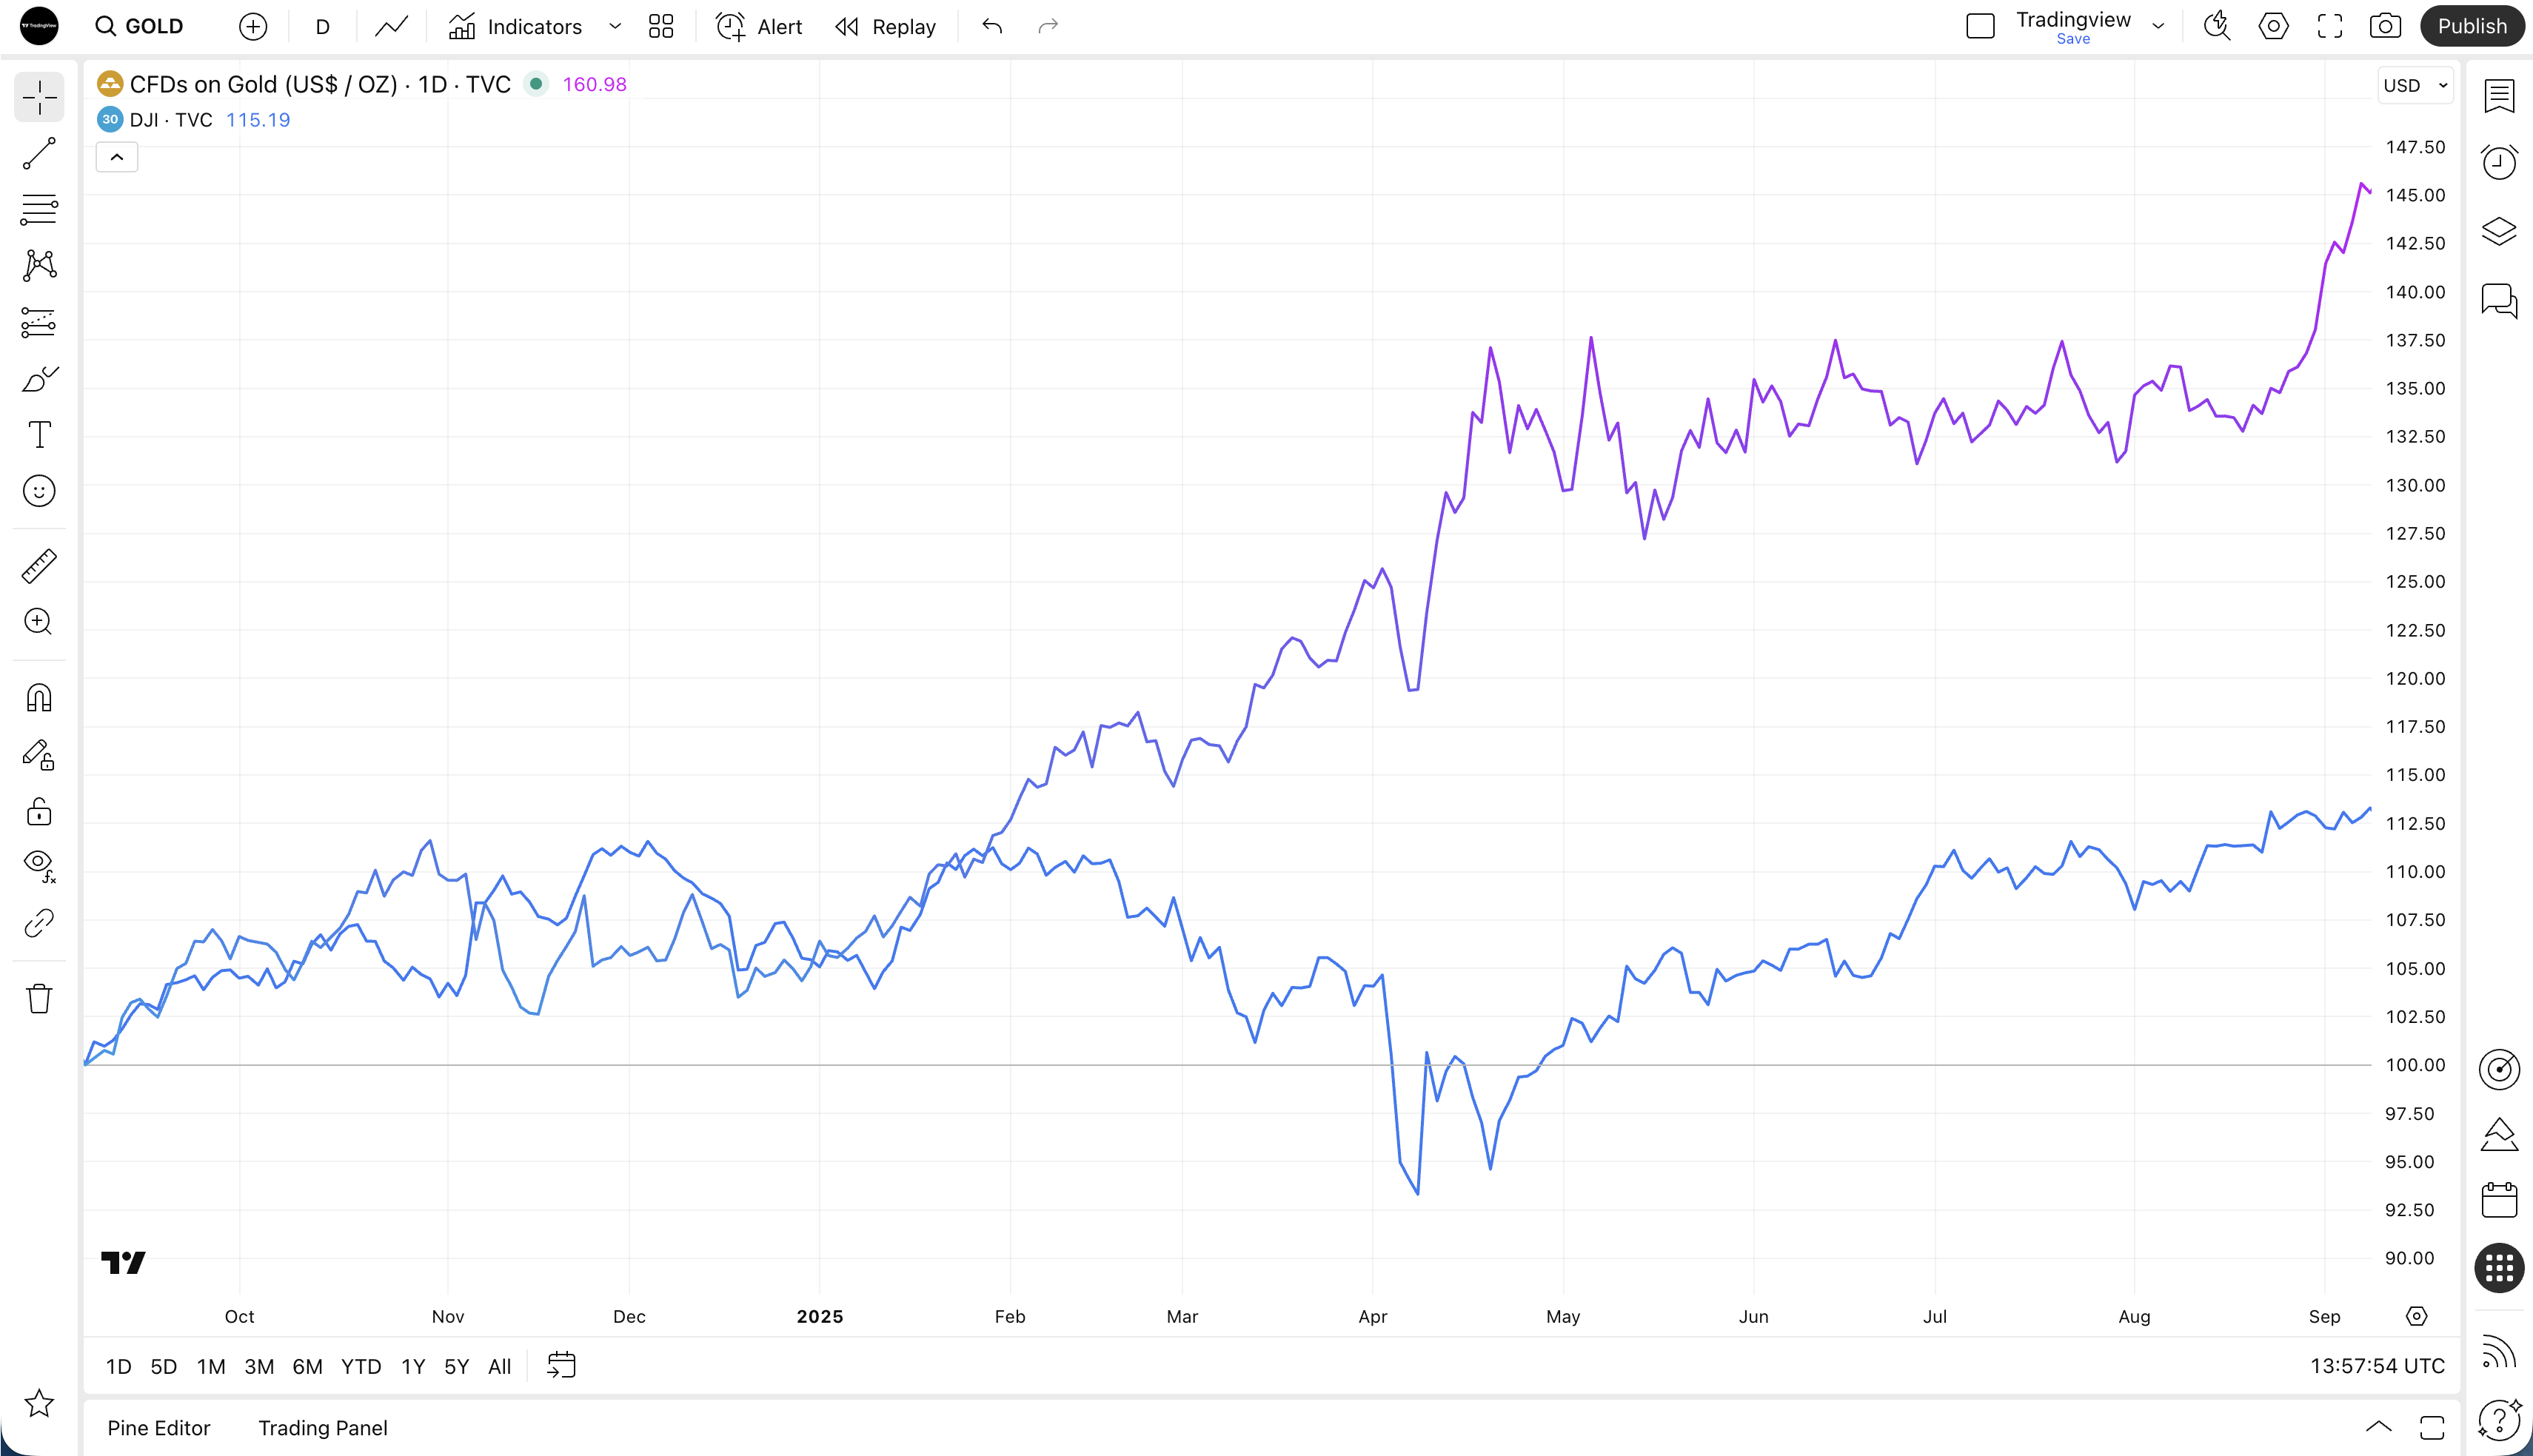Open the Alerts panel with clock icon
2533x1456 pixels.
pyautogui.click(x=2499, y=162)
